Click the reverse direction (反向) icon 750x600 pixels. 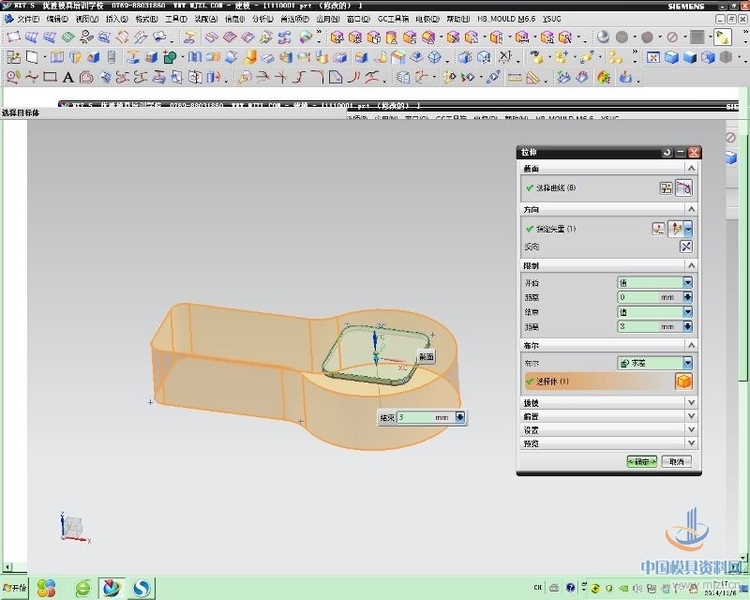tap(686, 246)
